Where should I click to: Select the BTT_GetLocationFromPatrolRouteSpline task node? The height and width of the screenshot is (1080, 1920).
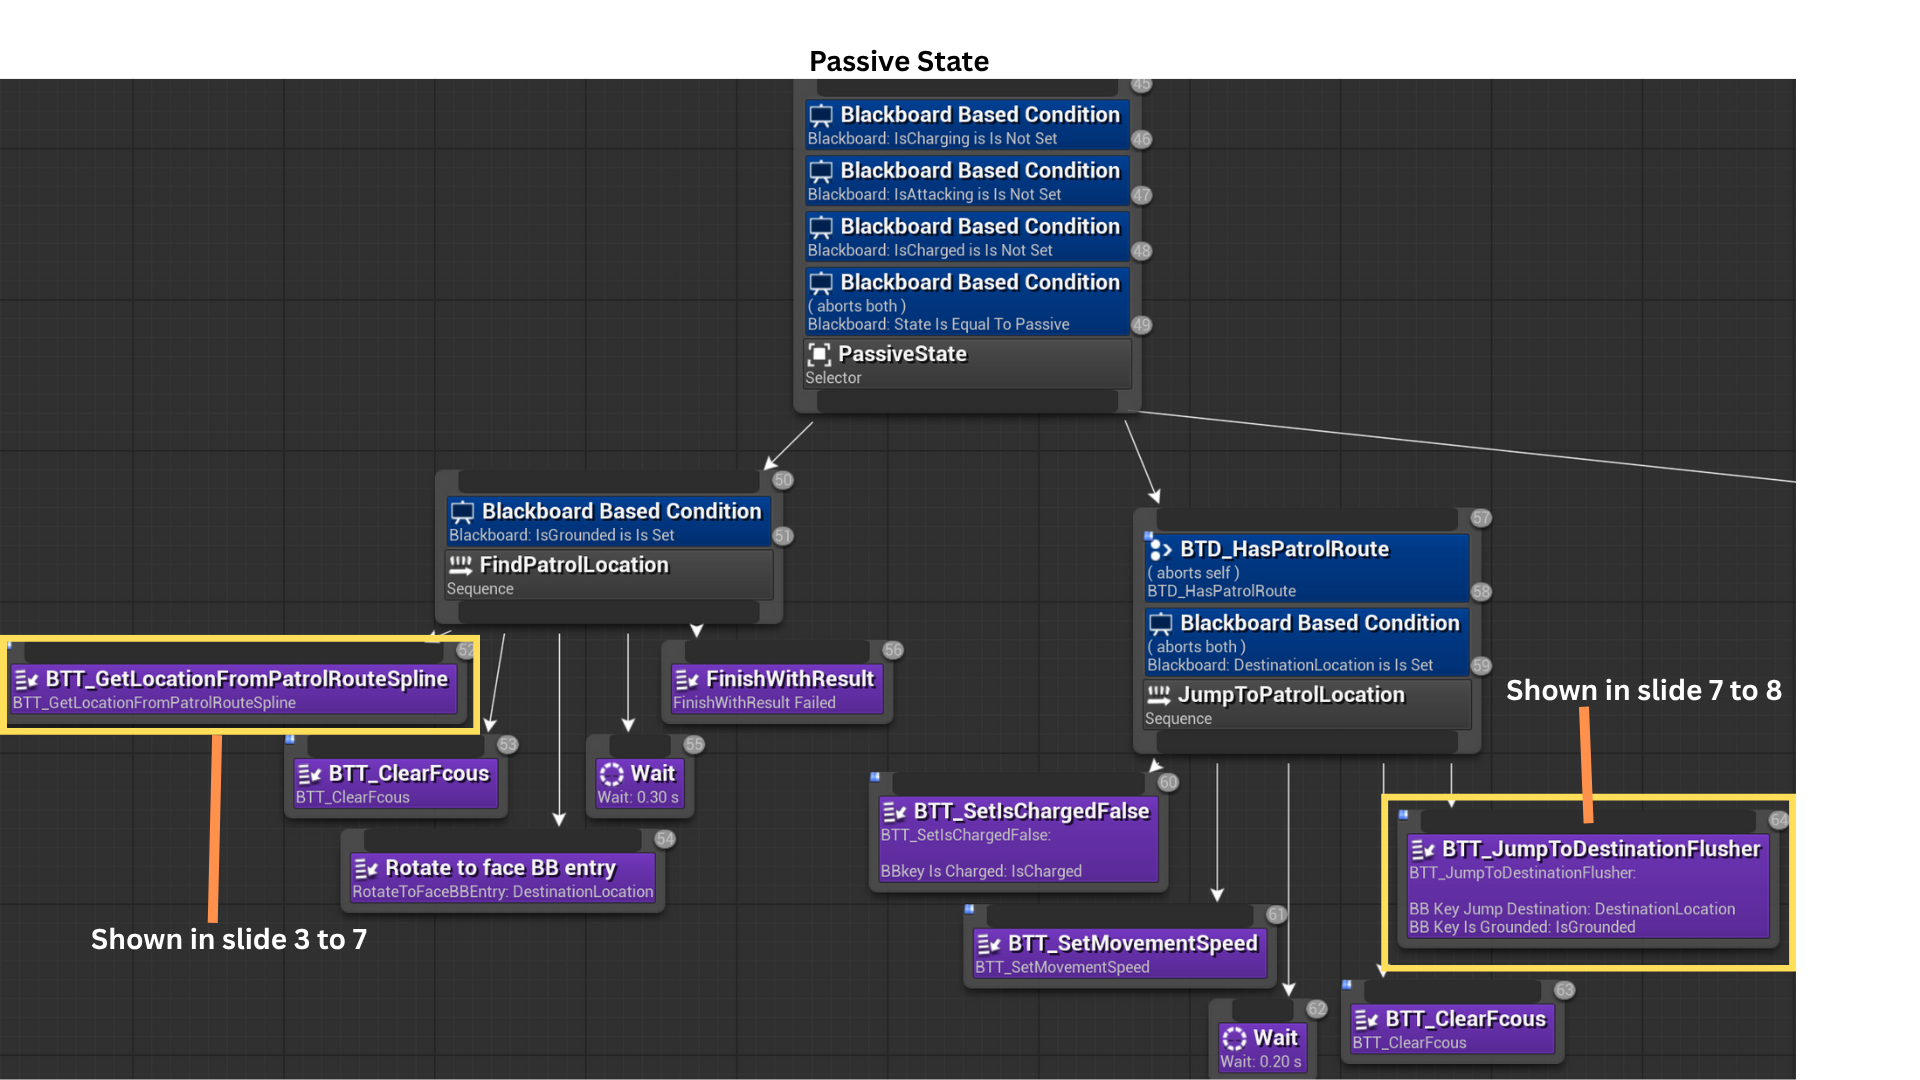235,689
